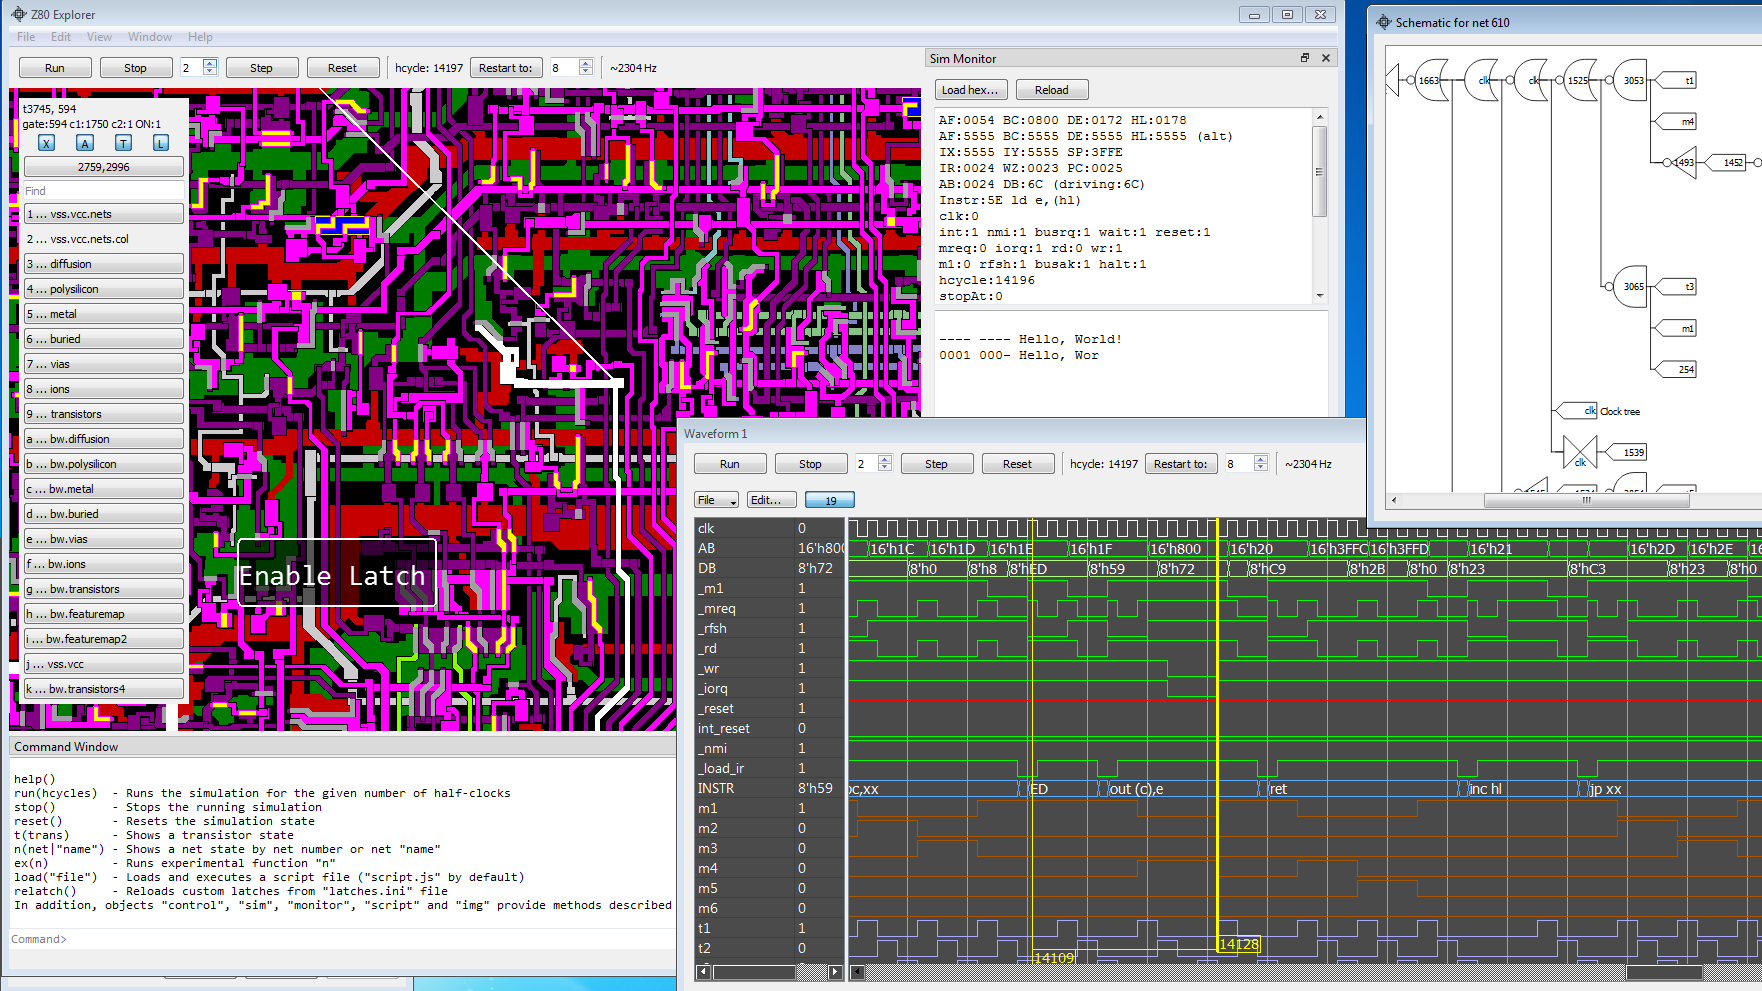Toggle the diffusion layer button
The image size is (1762, 991).
coord(104,264)
